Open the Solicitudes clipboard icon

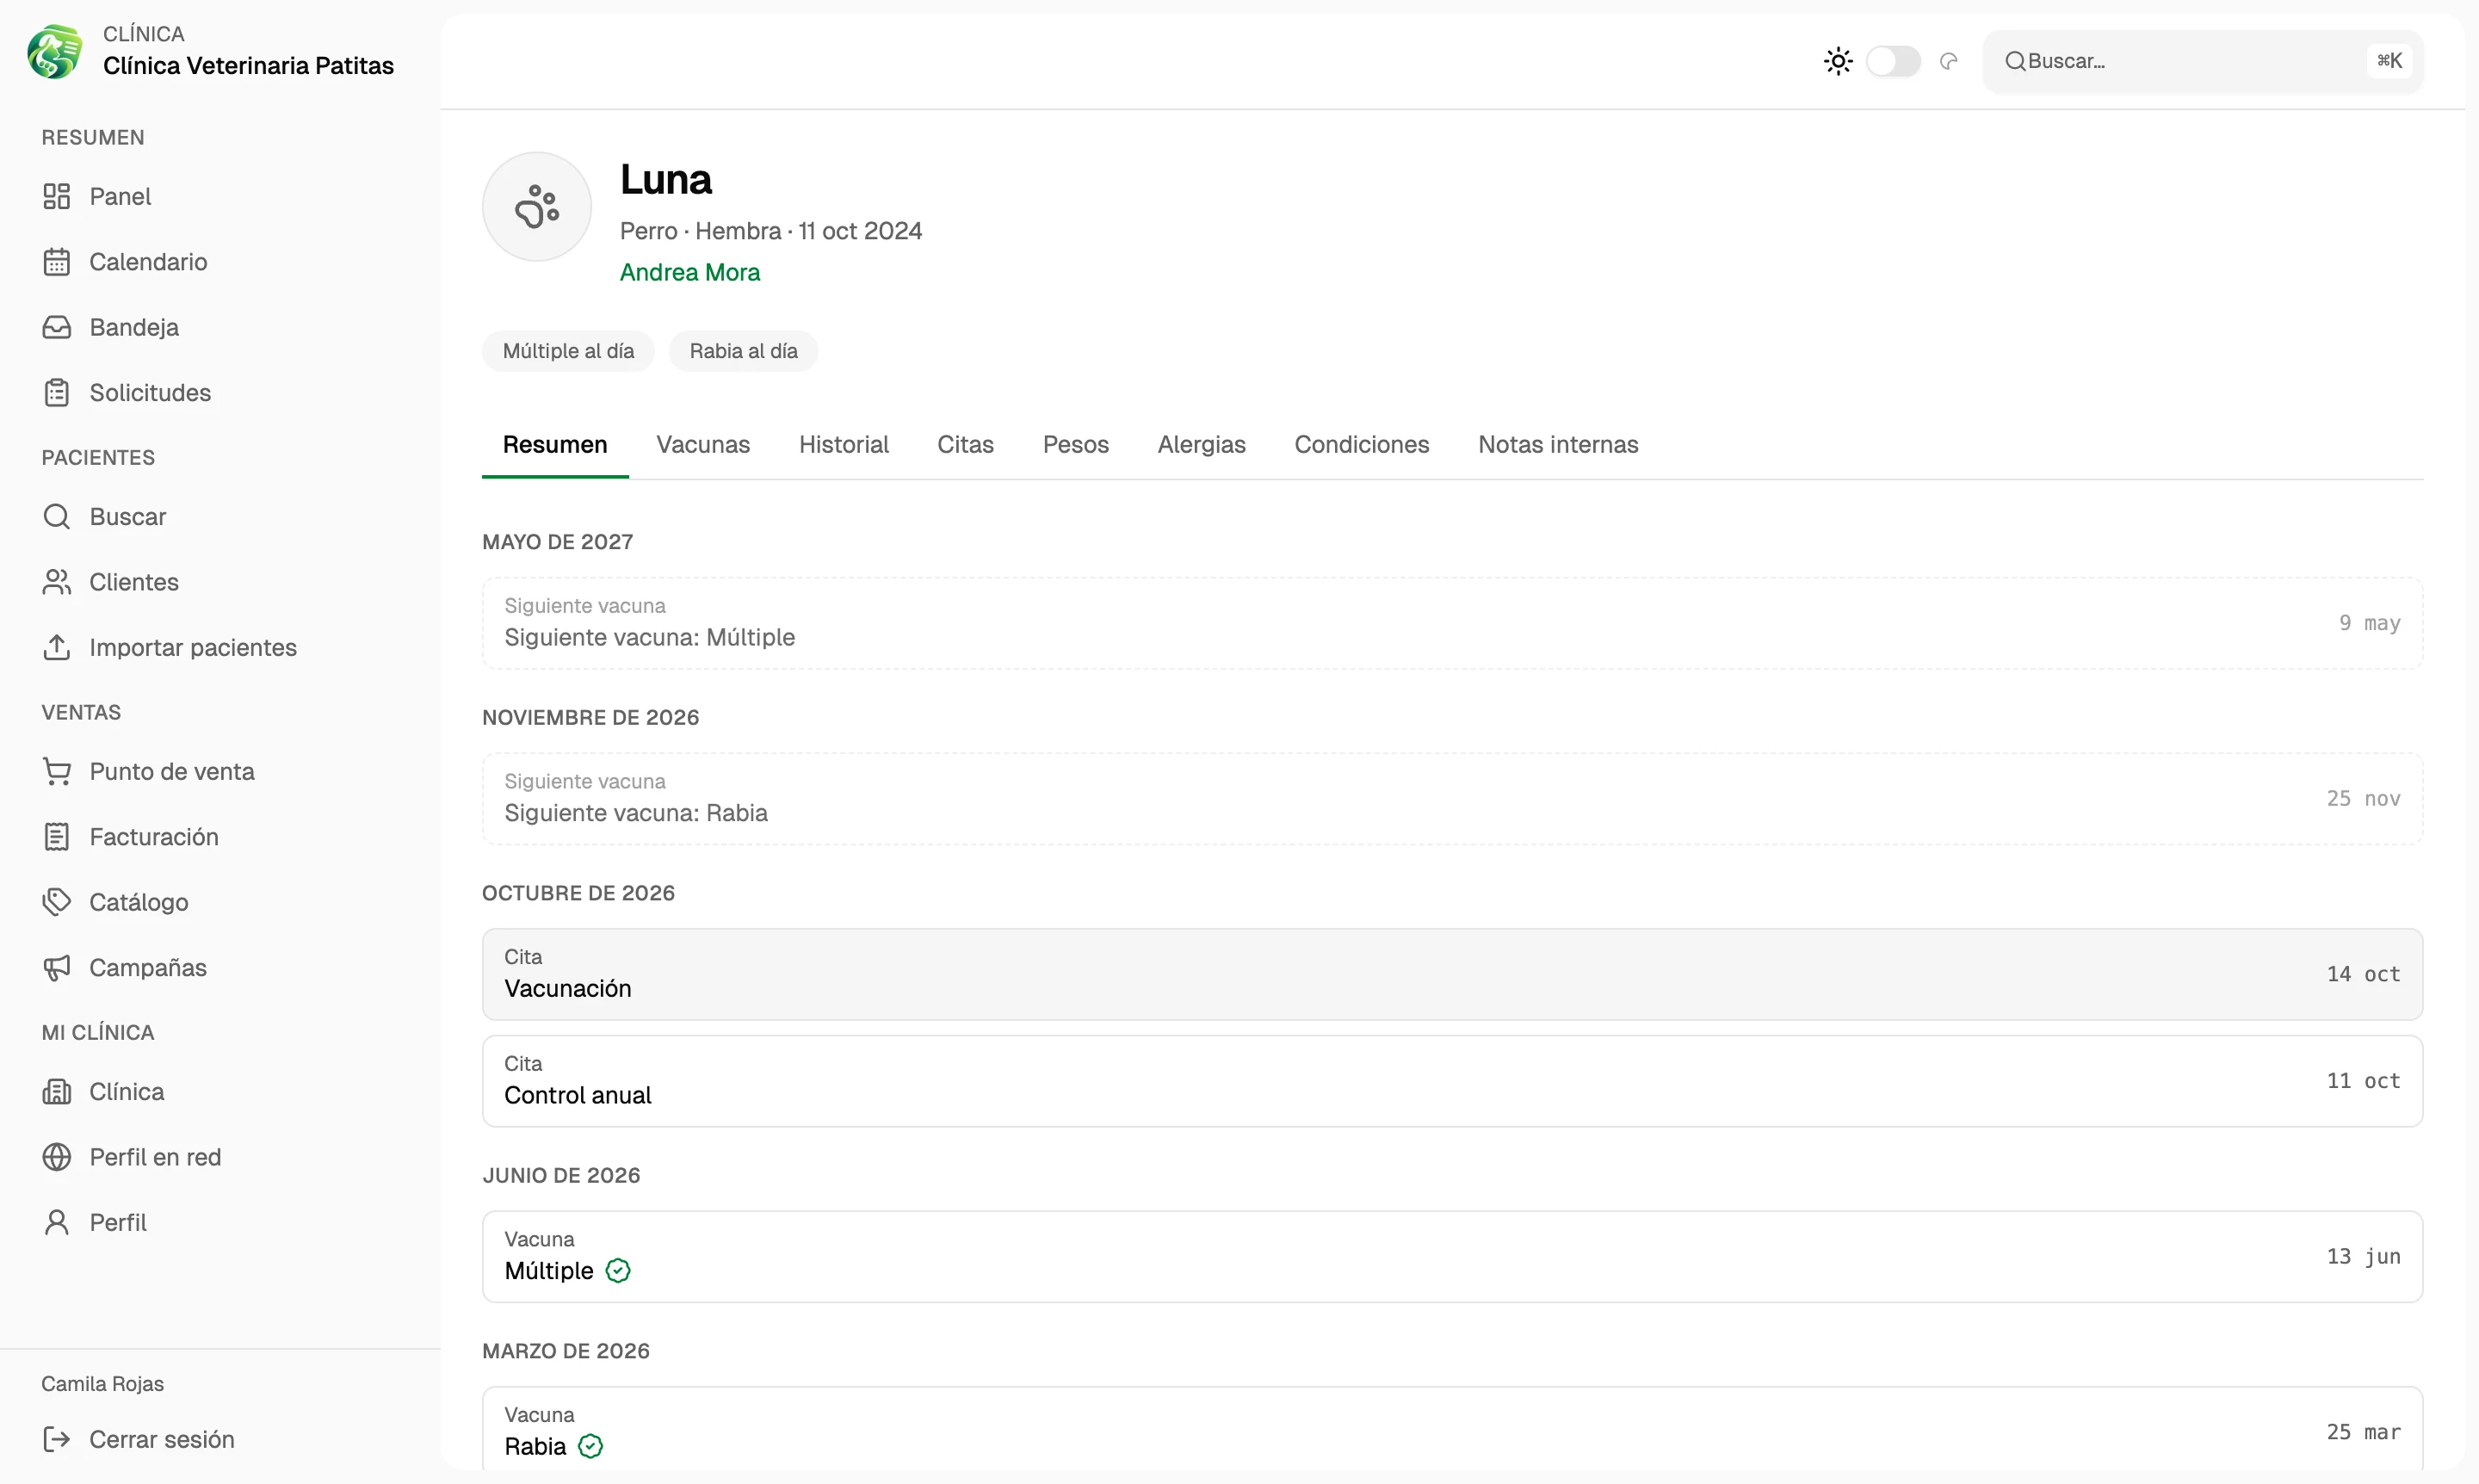tap(57, 393)
